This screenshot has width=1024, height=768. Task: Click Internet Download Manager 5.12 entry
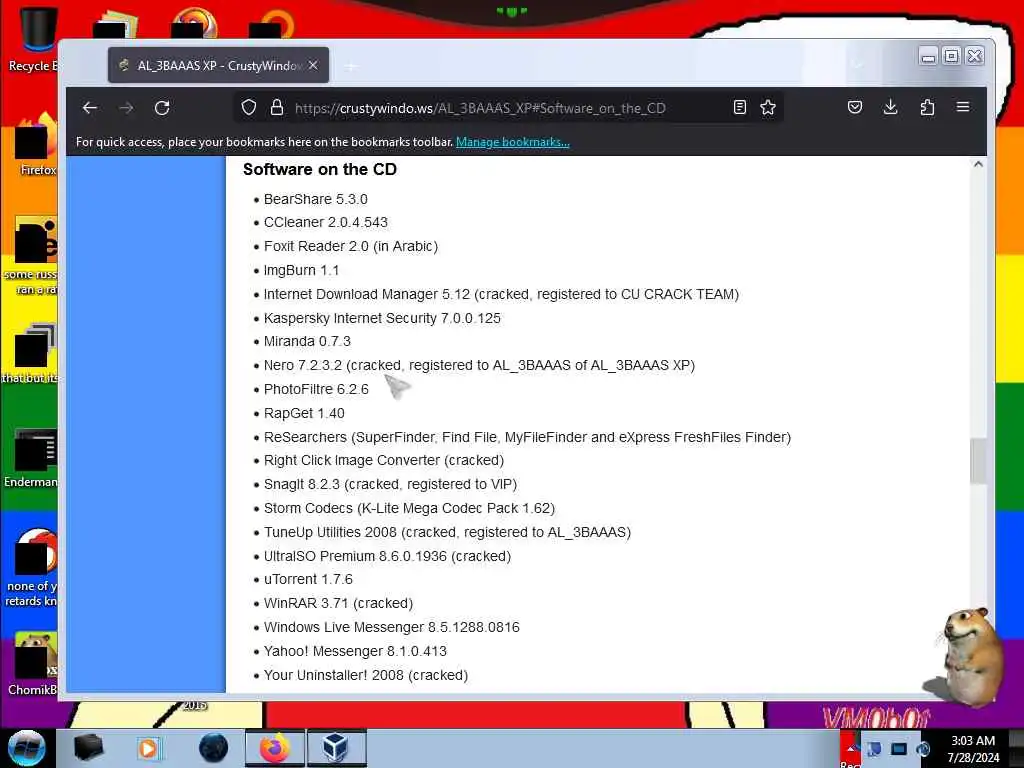pyautogui.click(x=501, y=295)
